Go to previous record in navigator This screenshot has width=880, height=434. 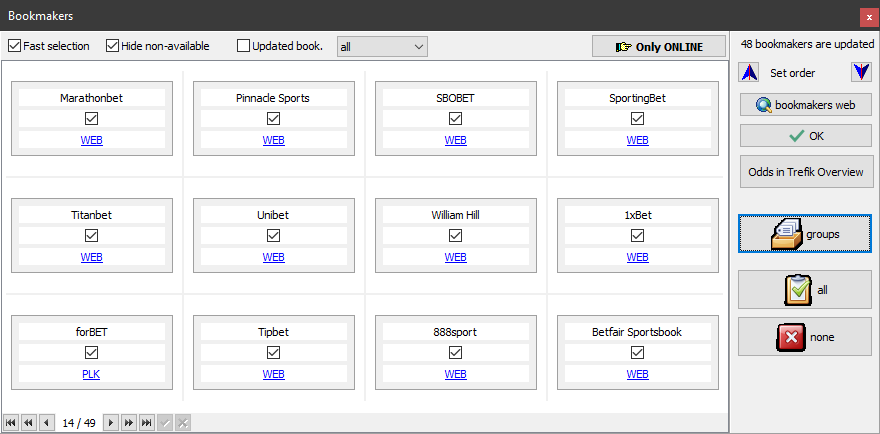(45, 423)
